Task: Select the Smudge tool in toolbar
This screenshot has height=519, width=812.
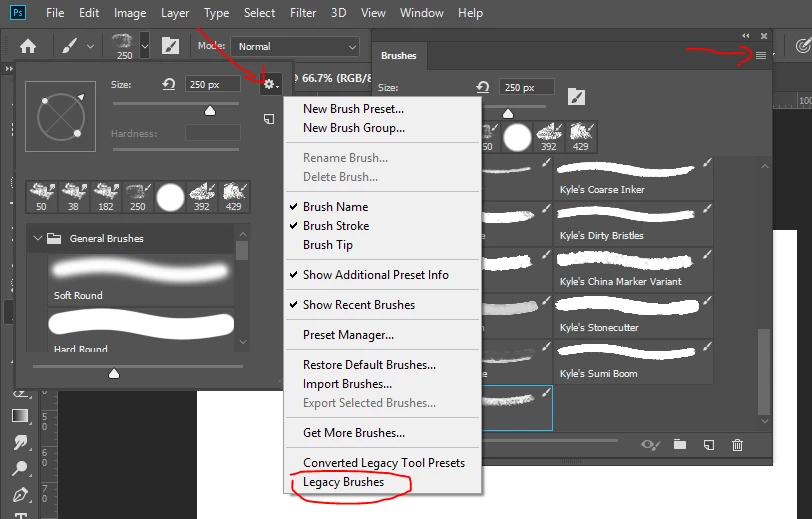Action: [21, 442]
